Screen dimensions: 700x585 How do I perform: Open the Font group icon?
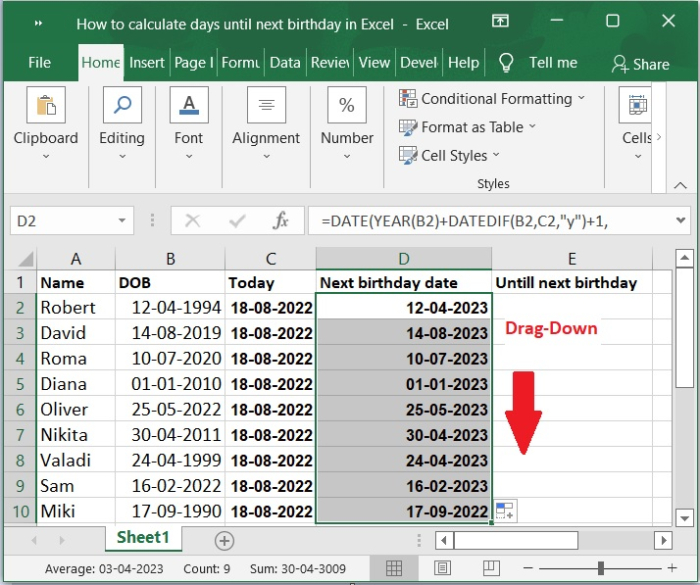tap(188, 106)
